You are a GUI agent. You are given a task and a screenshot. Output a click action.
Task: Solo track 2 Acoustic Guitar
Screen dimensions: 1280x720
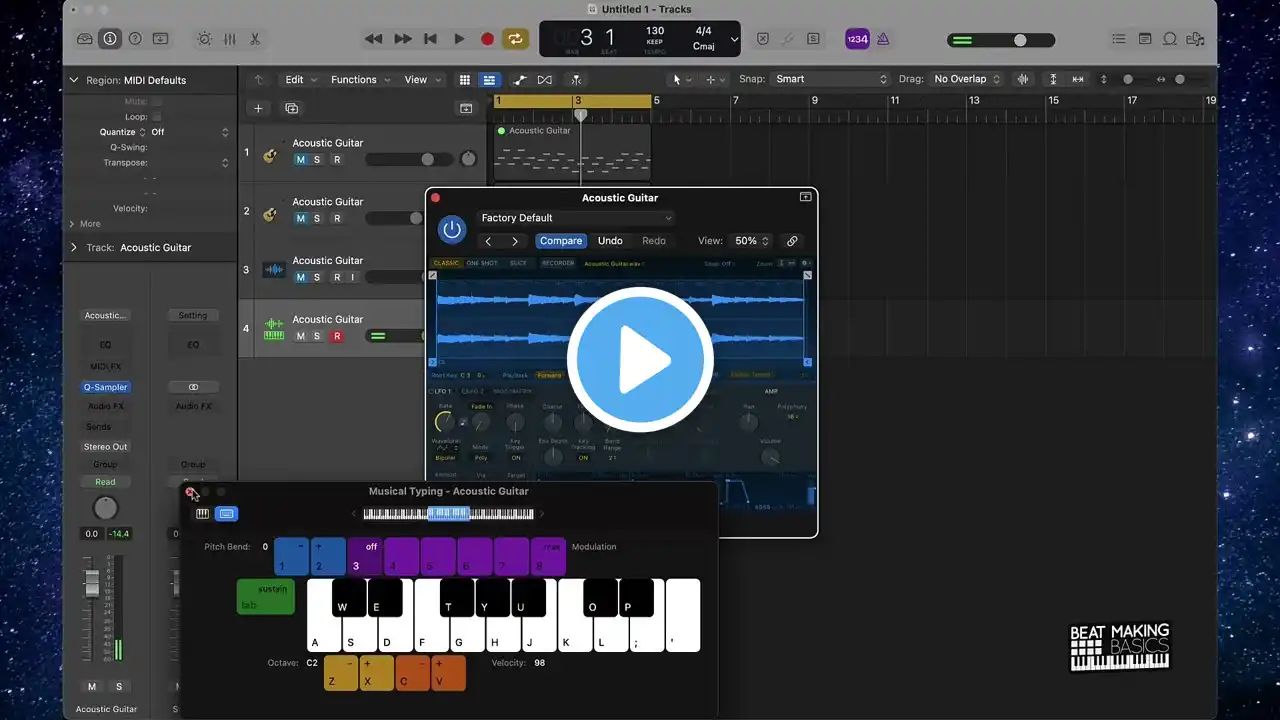pos(317,218)
